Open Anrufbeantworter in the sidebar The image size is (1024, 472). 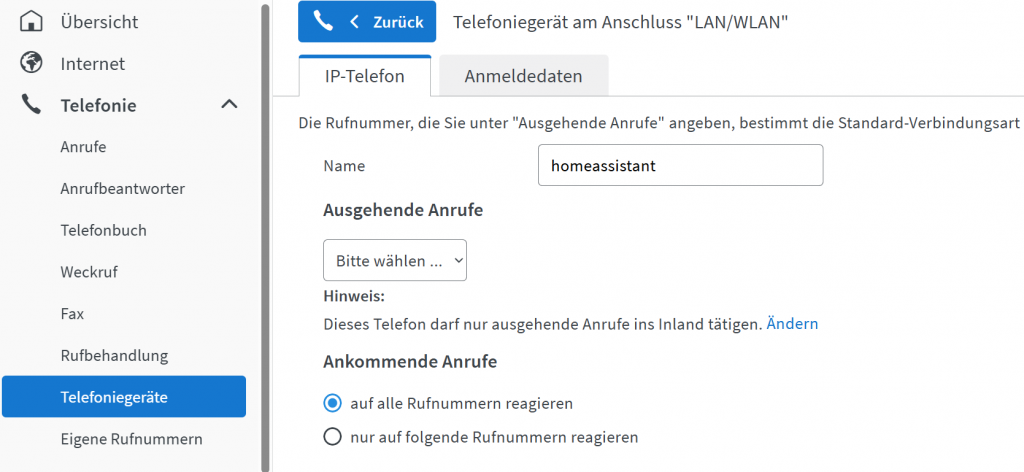coord(122,188)
